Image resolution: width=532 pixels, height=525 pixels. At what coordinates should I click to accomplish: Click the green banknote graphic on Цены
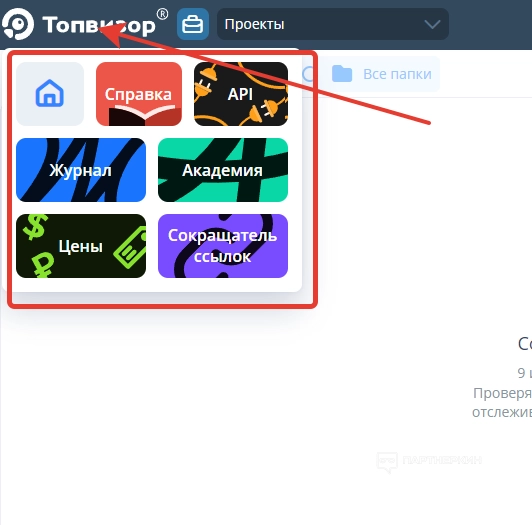[130, 247]
